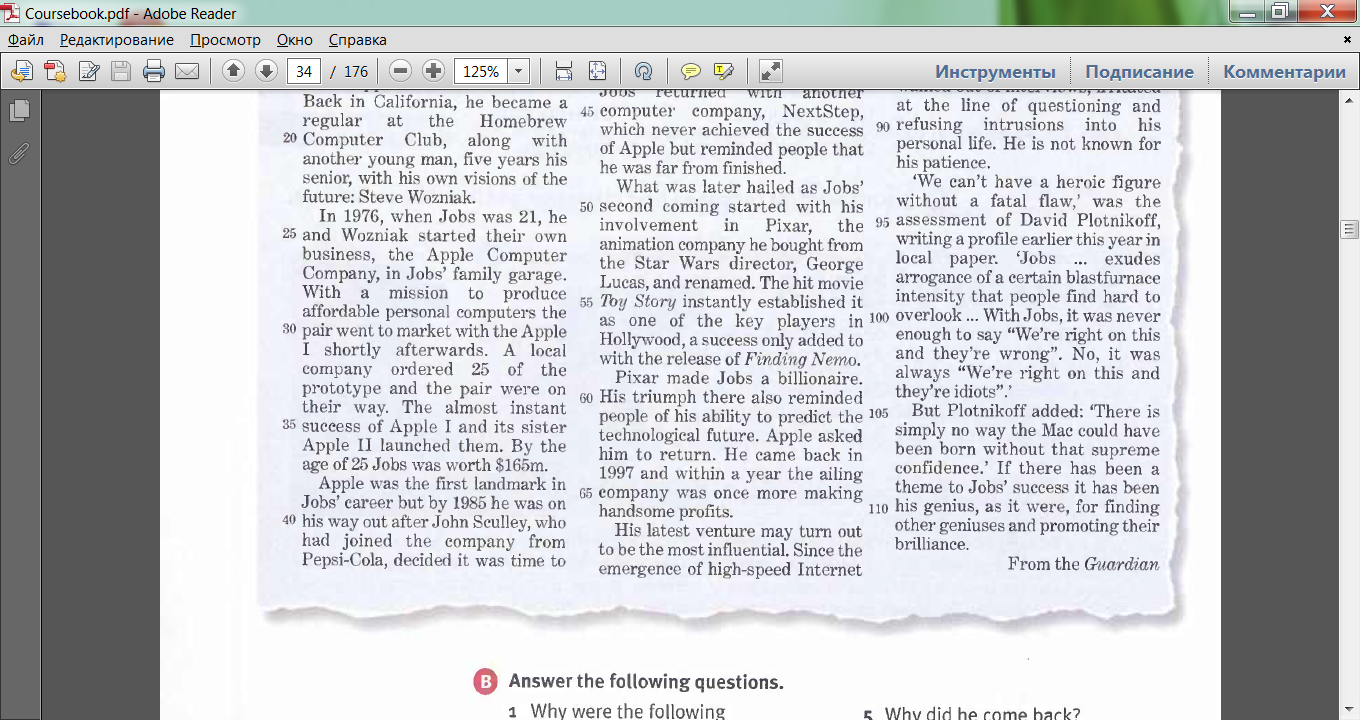Open the Файл menu
This screenshot has width=1360, height=720.
[x=26, y=40]
